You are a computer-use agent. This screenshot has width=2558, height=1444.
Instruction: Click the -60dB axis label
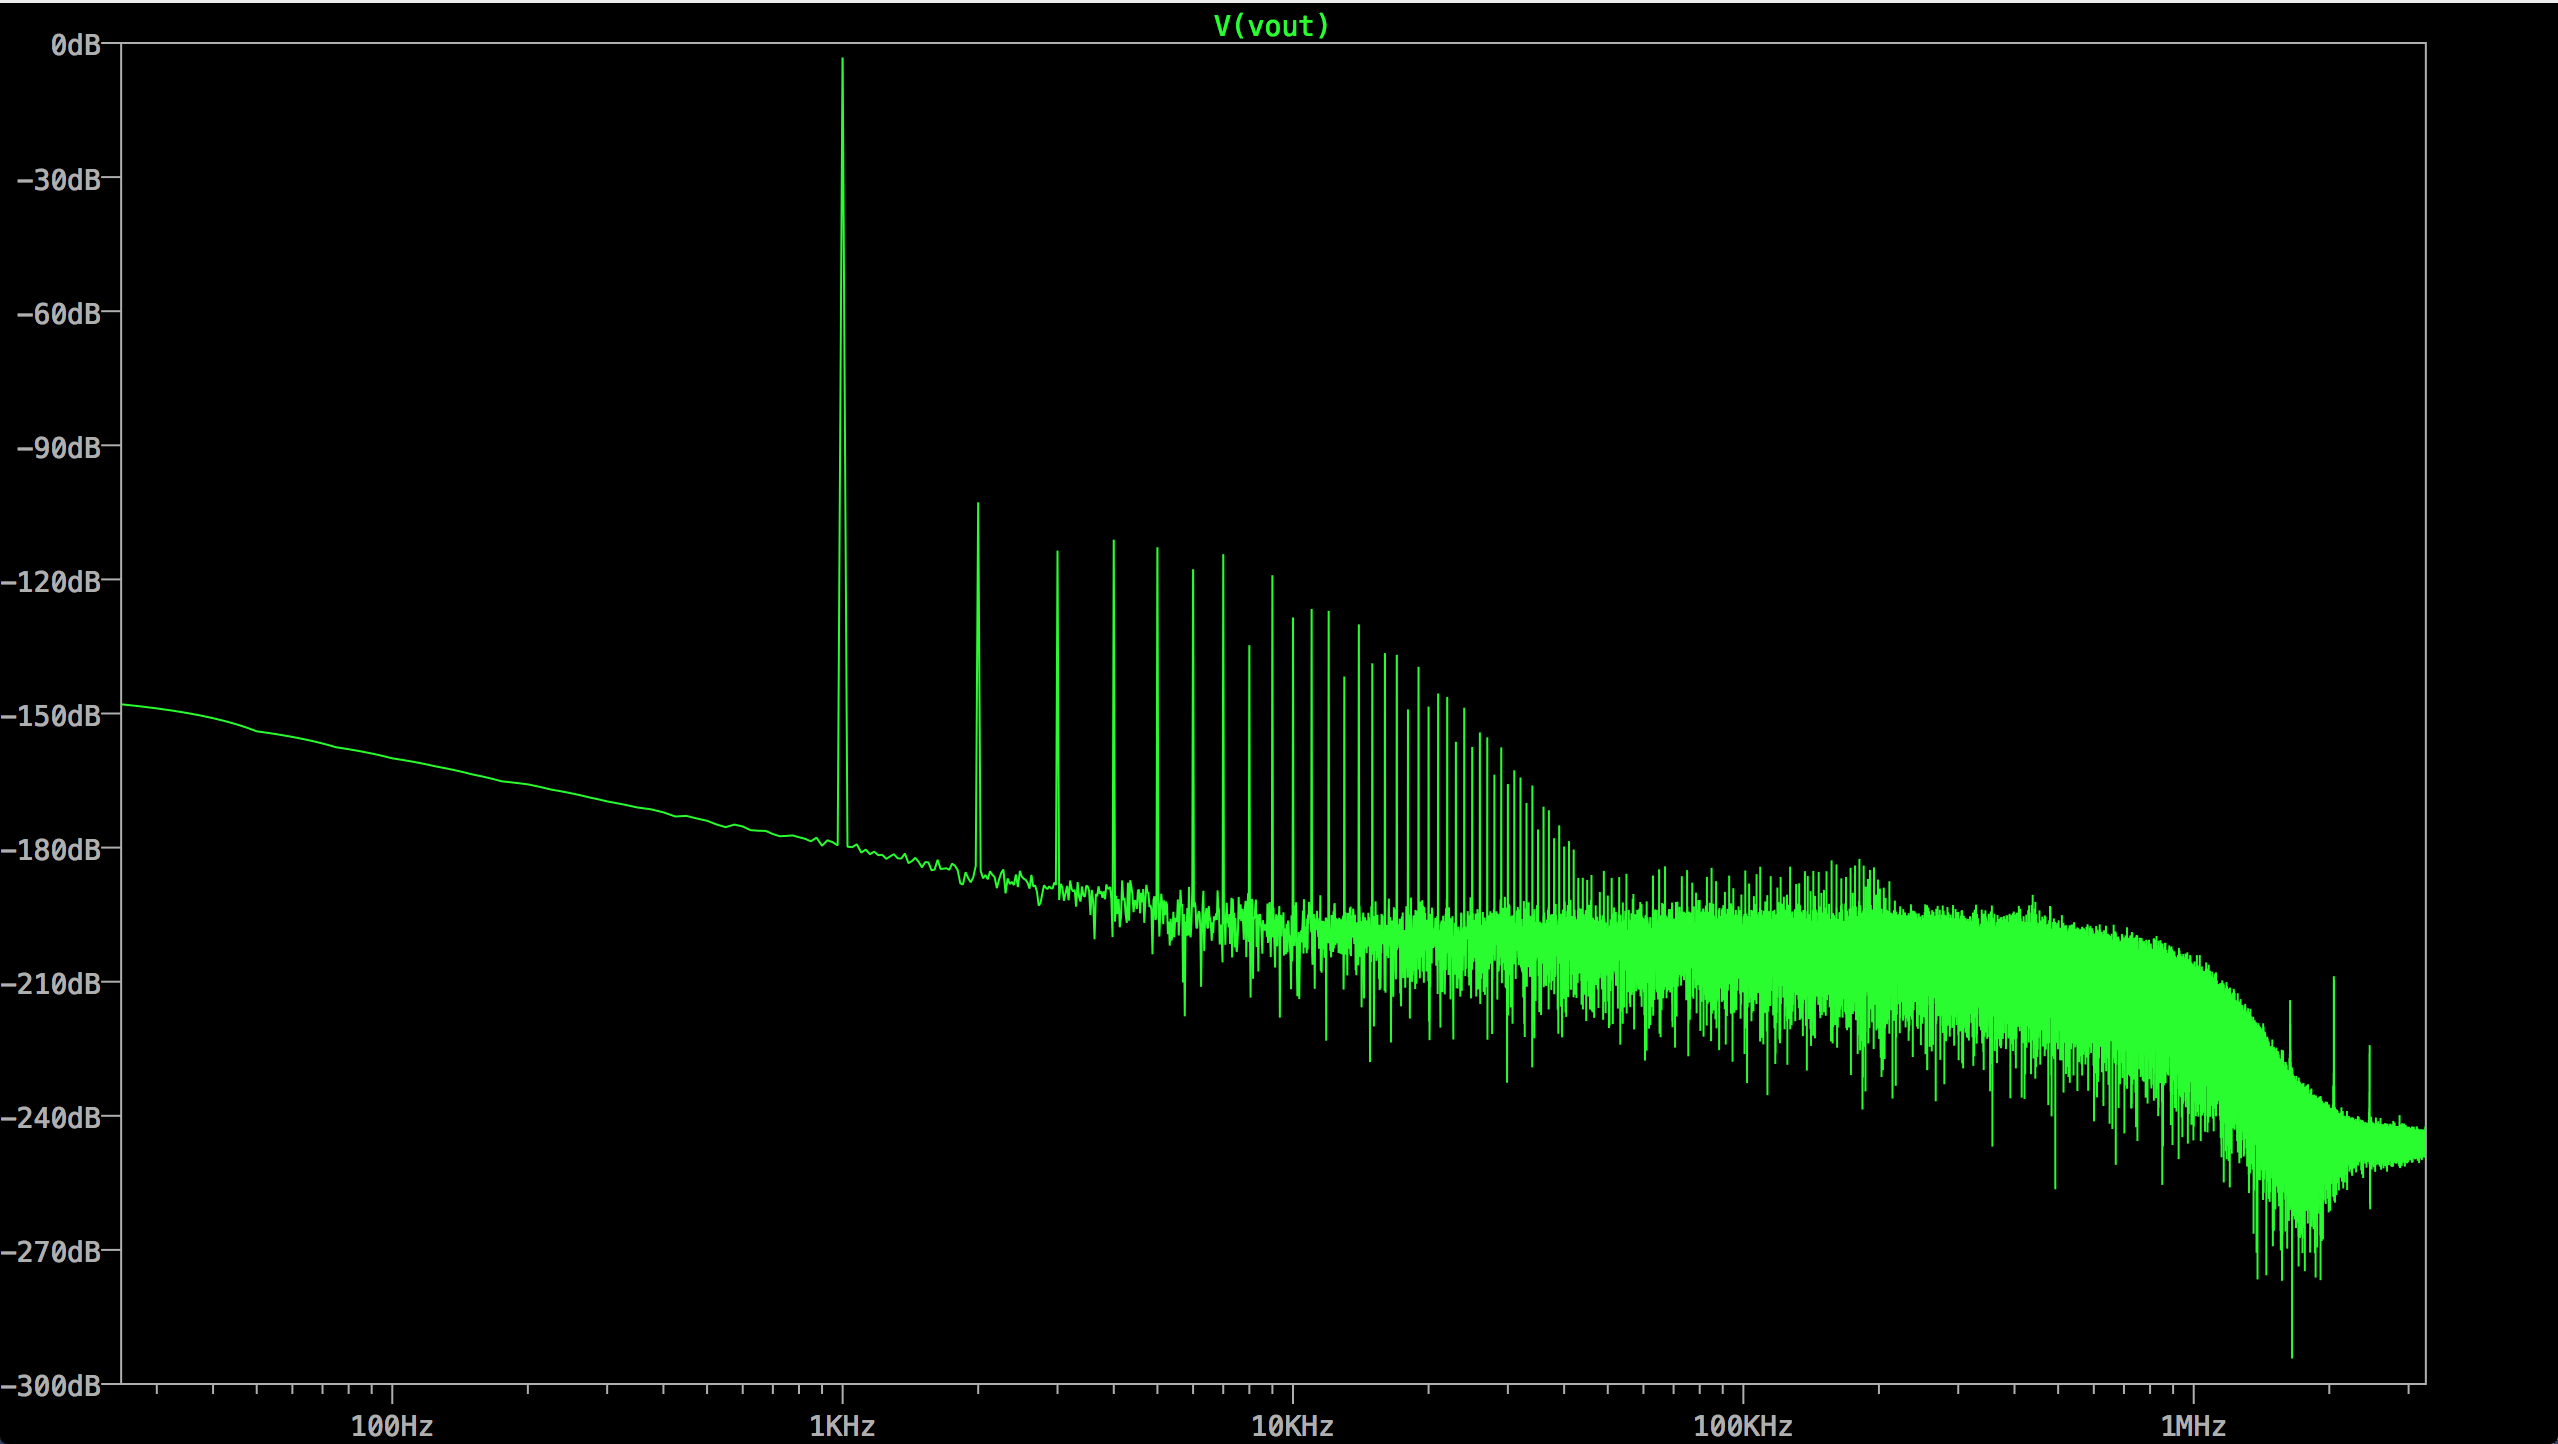(59, 314)
